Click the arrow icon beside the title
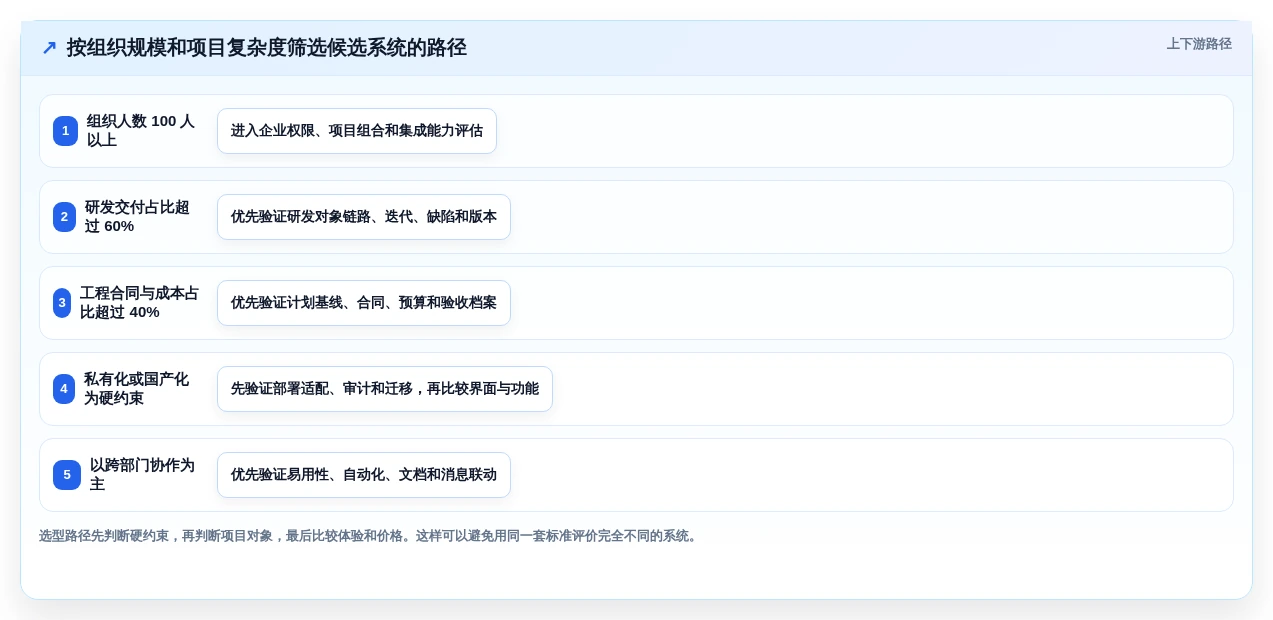 point(49,48)
